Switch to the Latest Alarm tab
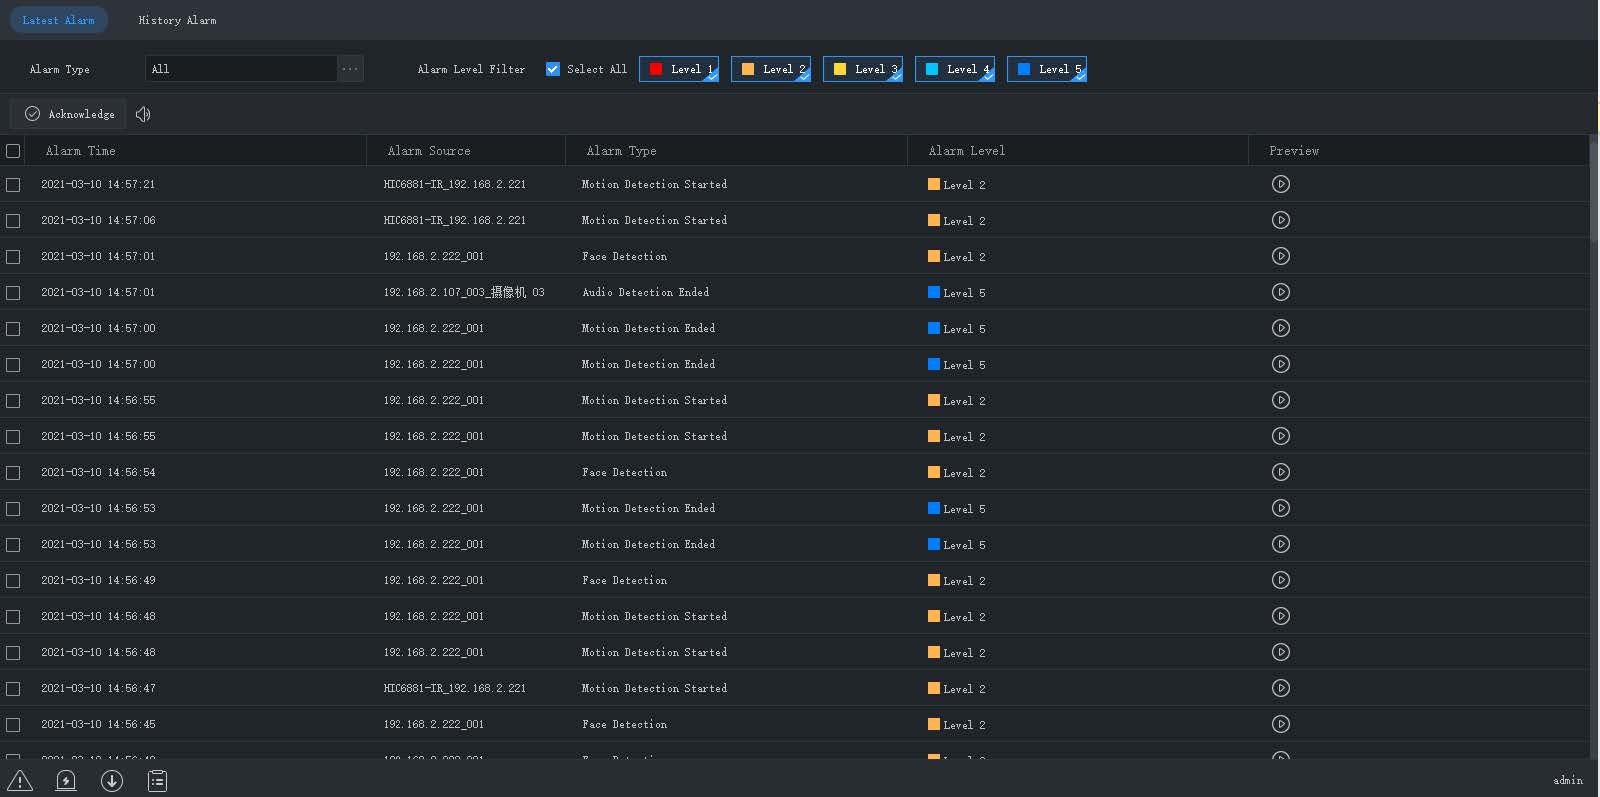Image resolution: width=1600 pixels, height=797 pixels. 59,20
